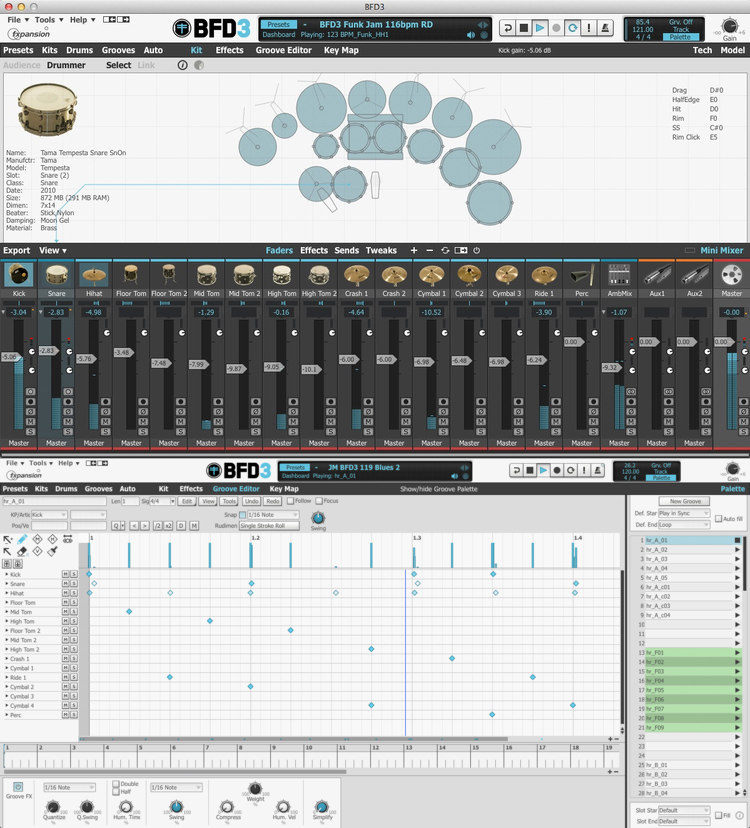
Task: Click the Undo button in Groove Editor
Action: coord(252,501)
